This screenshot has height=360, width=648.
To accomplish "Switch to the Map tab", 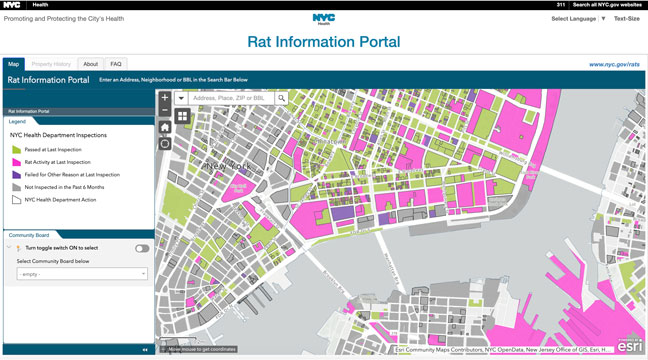I will click(14, 64).
